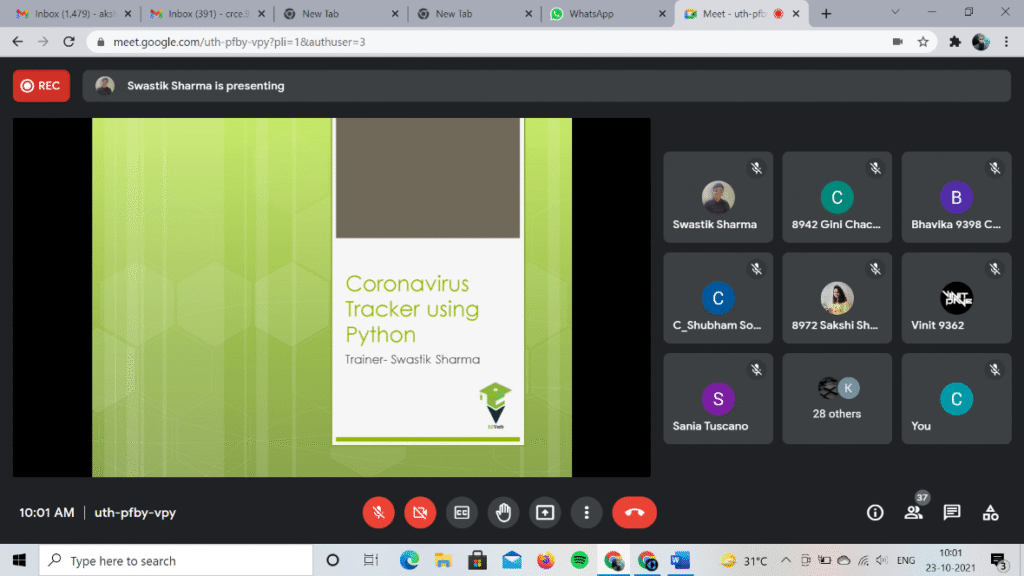Raise your hand in the meeting

[503, 512]
